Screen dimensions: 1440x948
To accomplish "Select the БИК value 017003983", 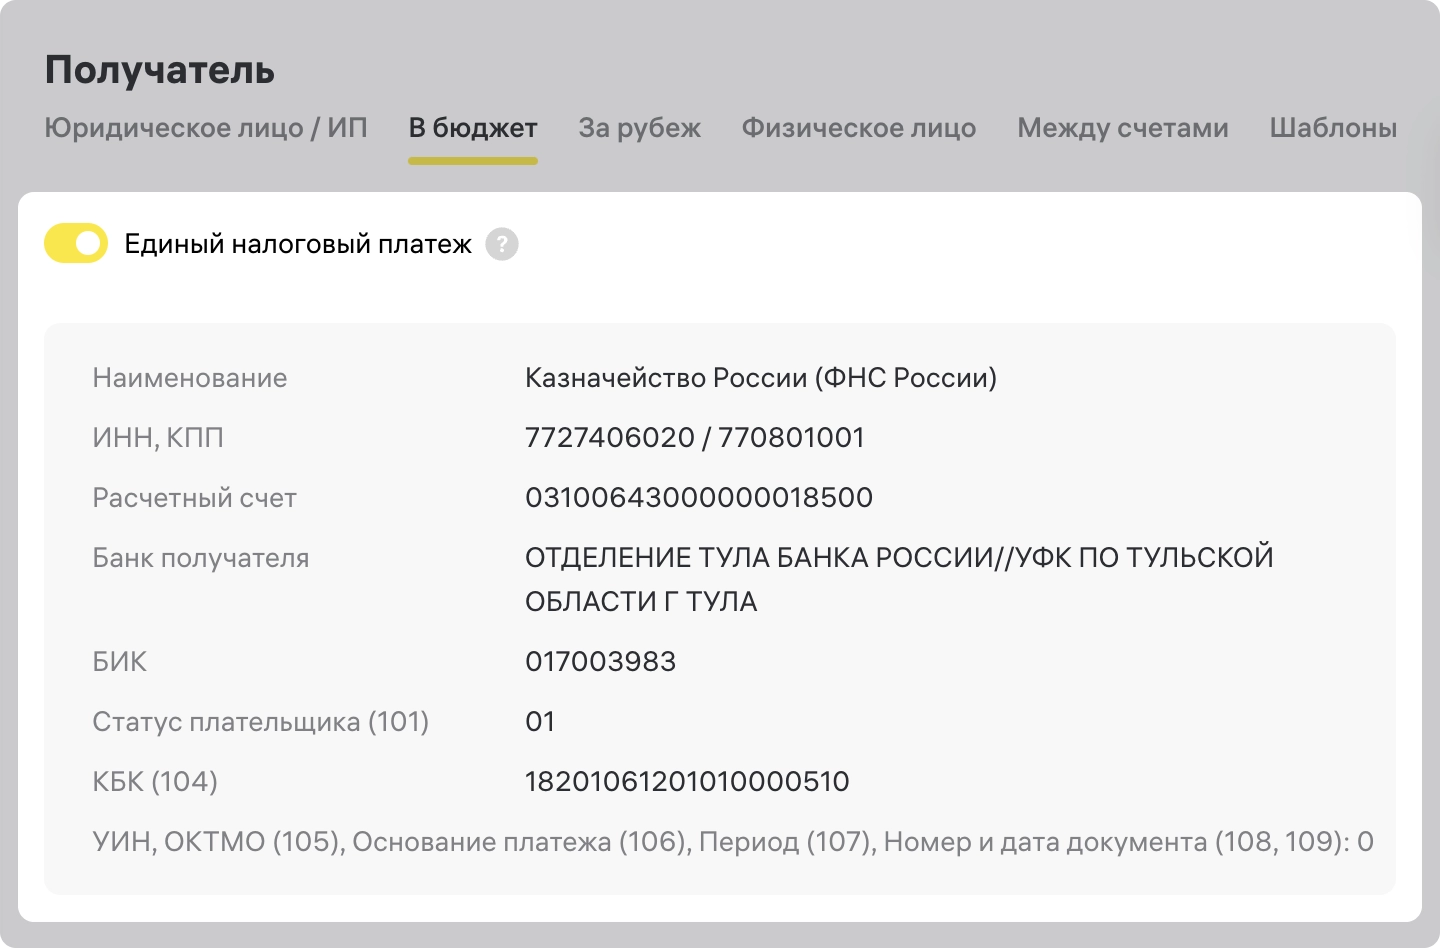I will point(600,662).
